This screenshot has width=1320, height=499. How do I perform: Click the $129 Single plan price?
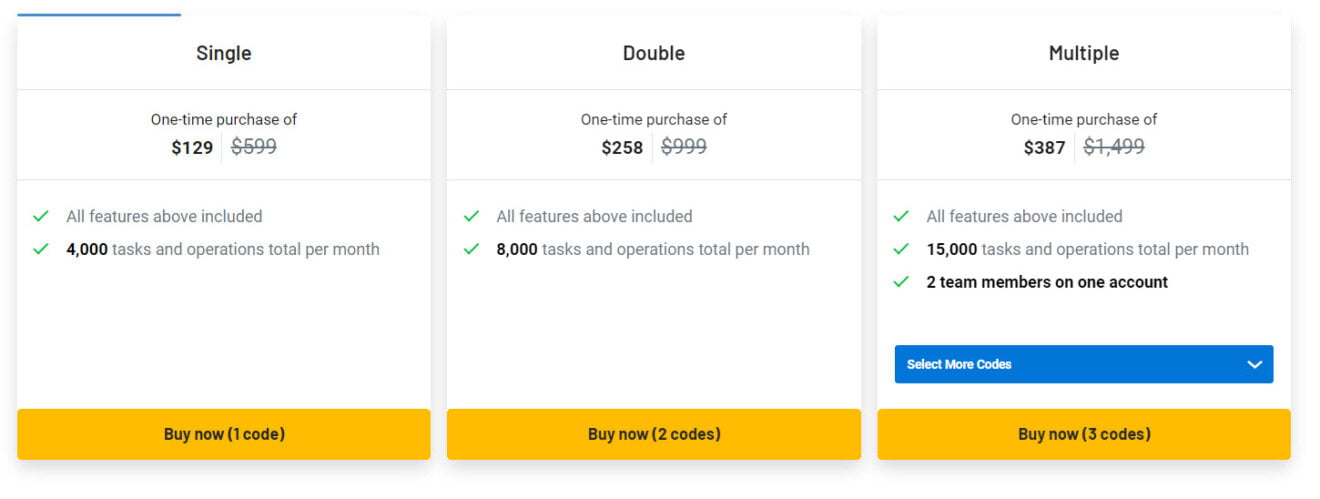click(x=192, y=148)
